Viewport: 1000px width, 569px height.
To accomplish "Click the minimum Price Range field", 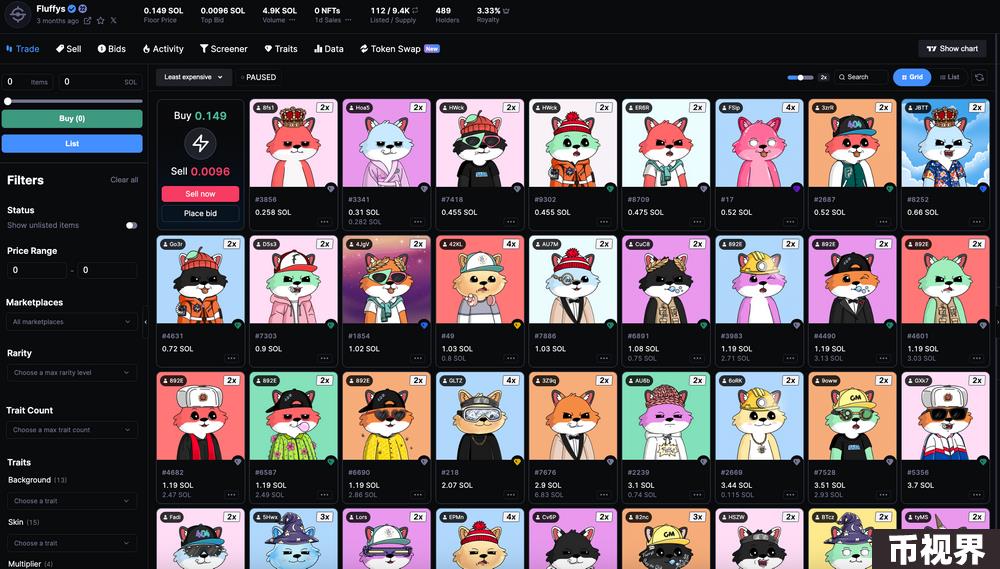I will [36, 270].
